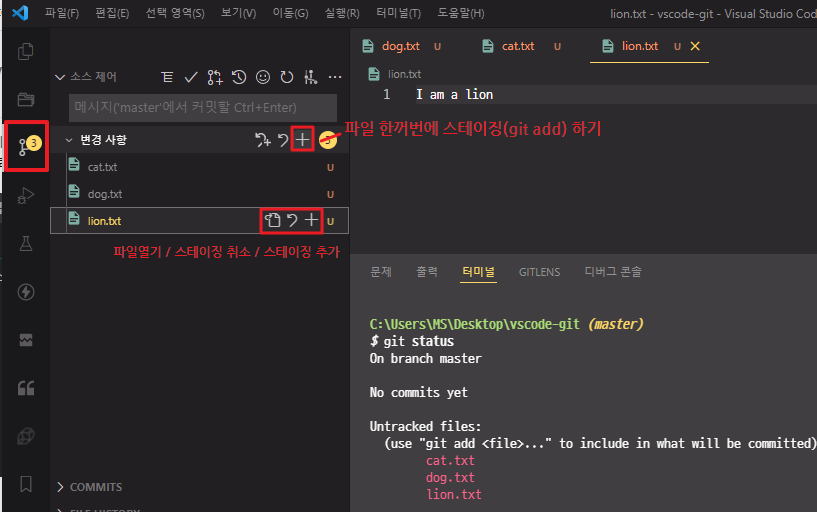This screenshot has width=817, height=512.
Task: Click the text 'I am a lion'
Action: pyautogui.click(x=454, y=94)
